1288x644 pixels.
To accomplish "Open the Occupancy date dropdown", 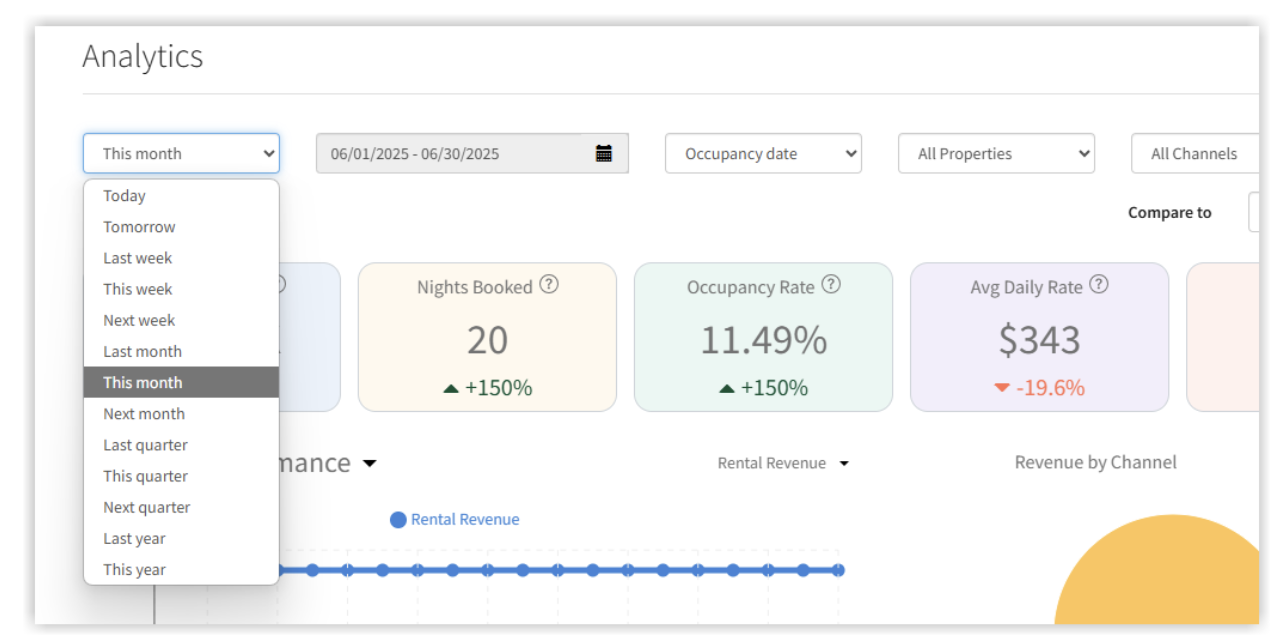I will 763,153.
